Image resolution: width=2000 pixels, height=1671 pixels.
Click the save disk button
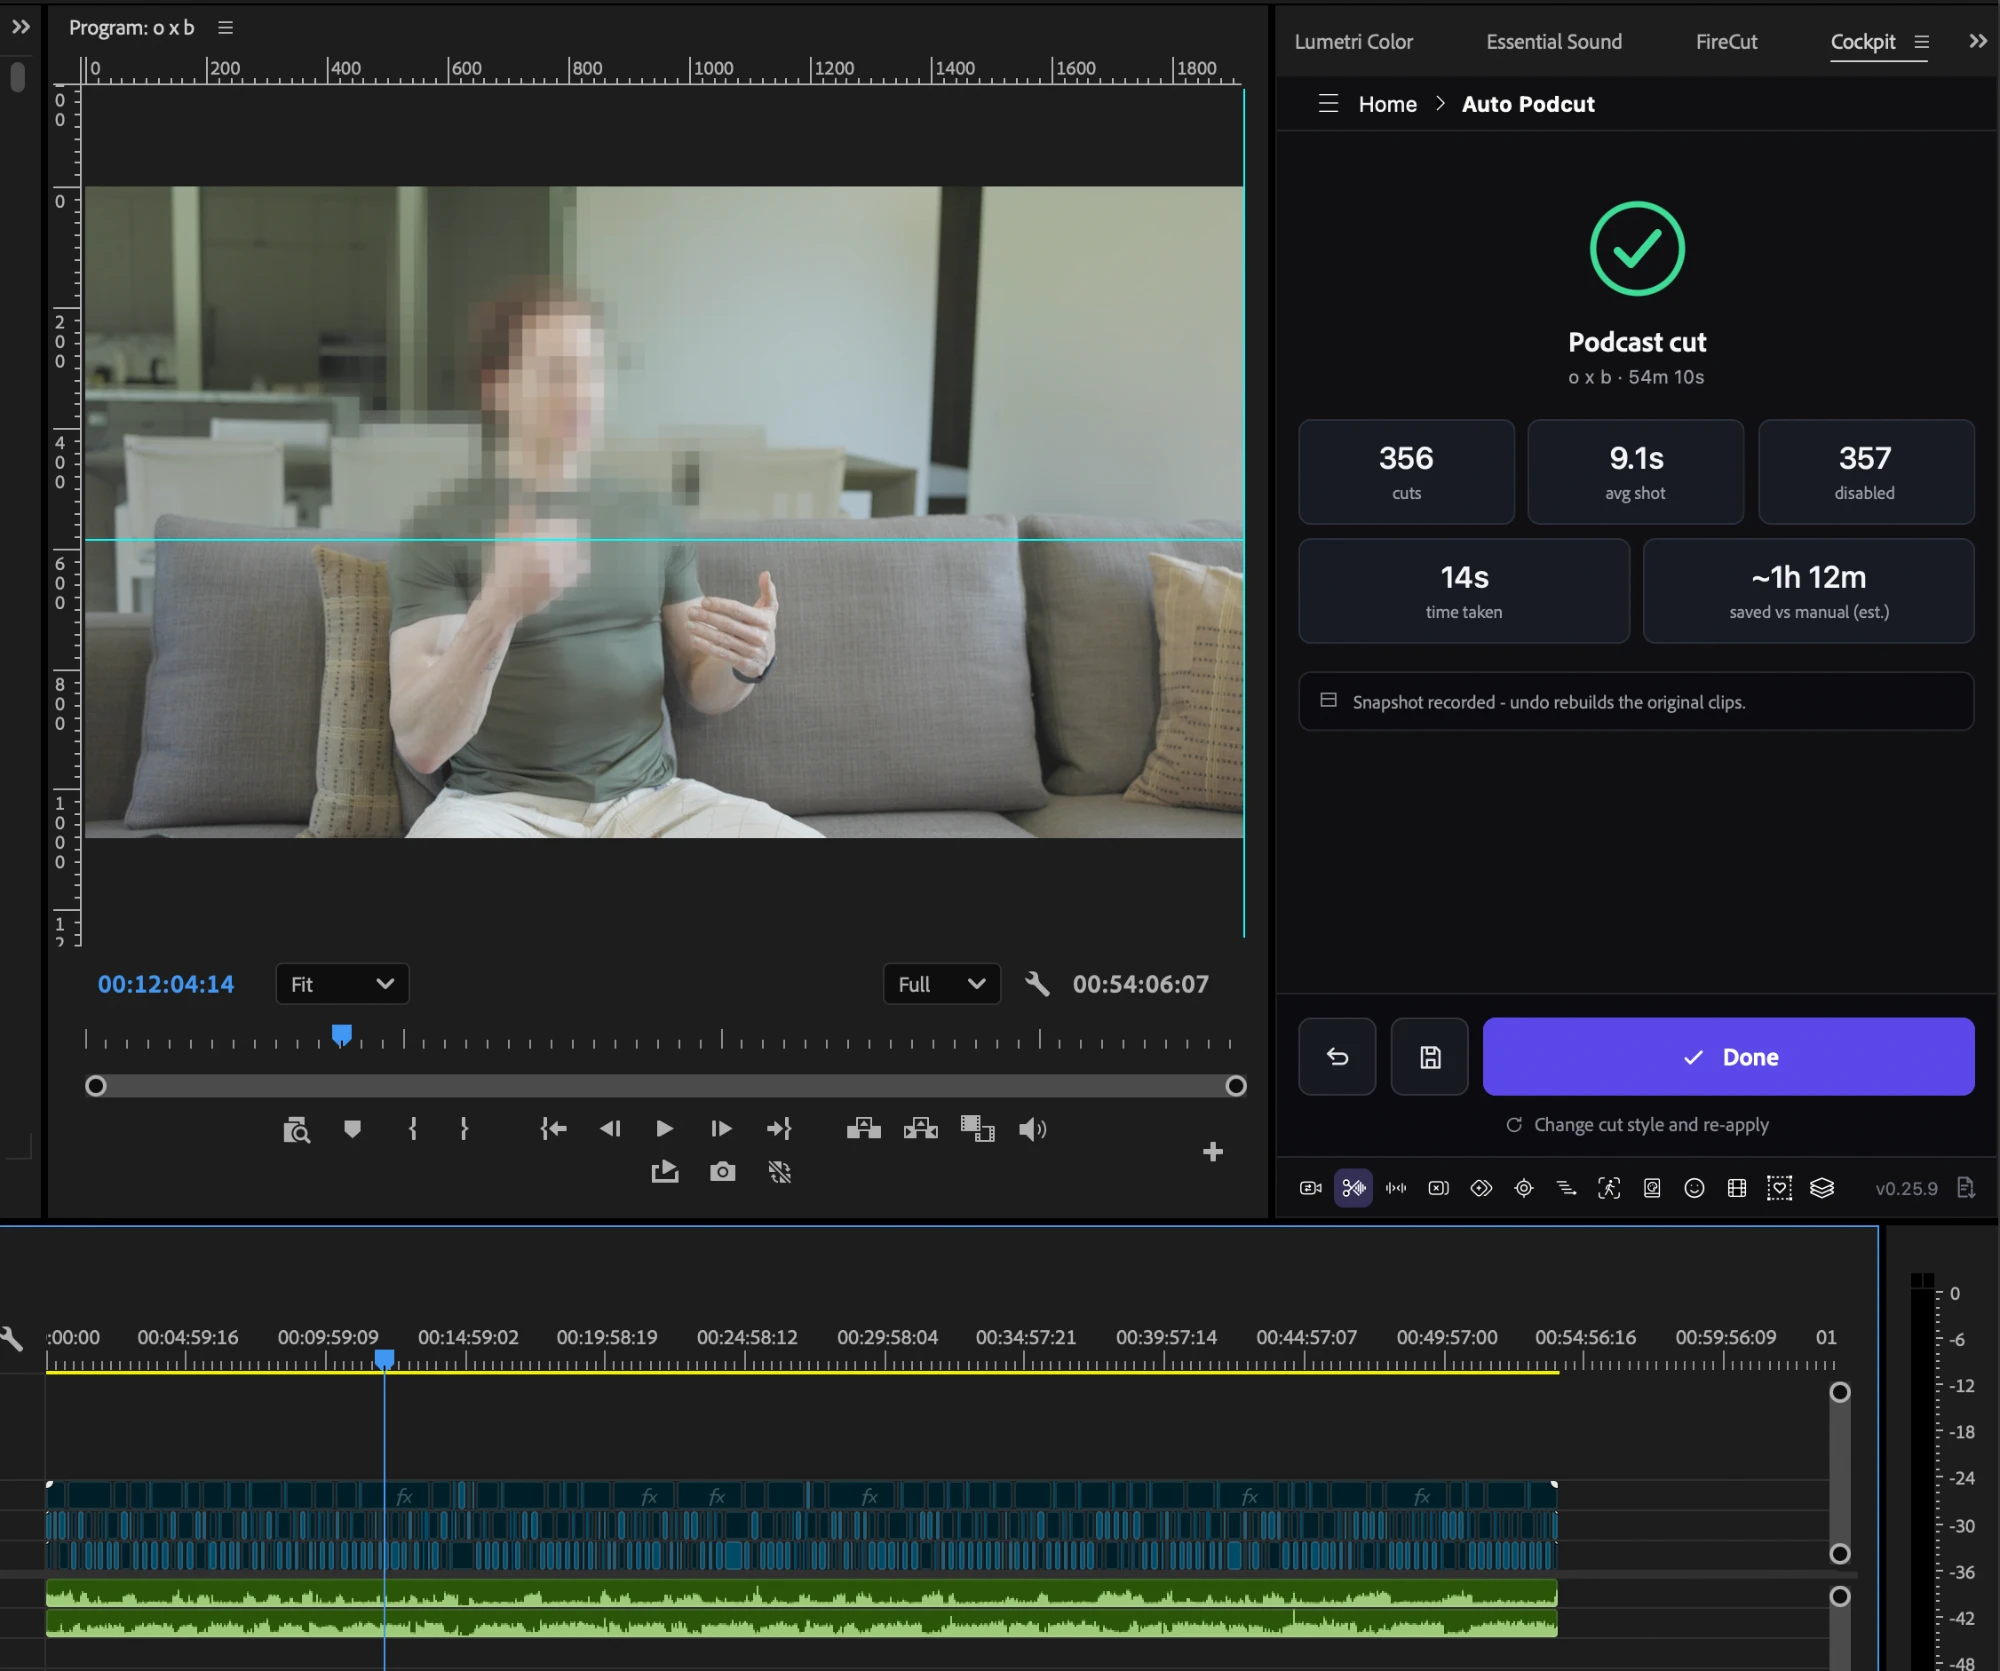tap(1430, 1057)
